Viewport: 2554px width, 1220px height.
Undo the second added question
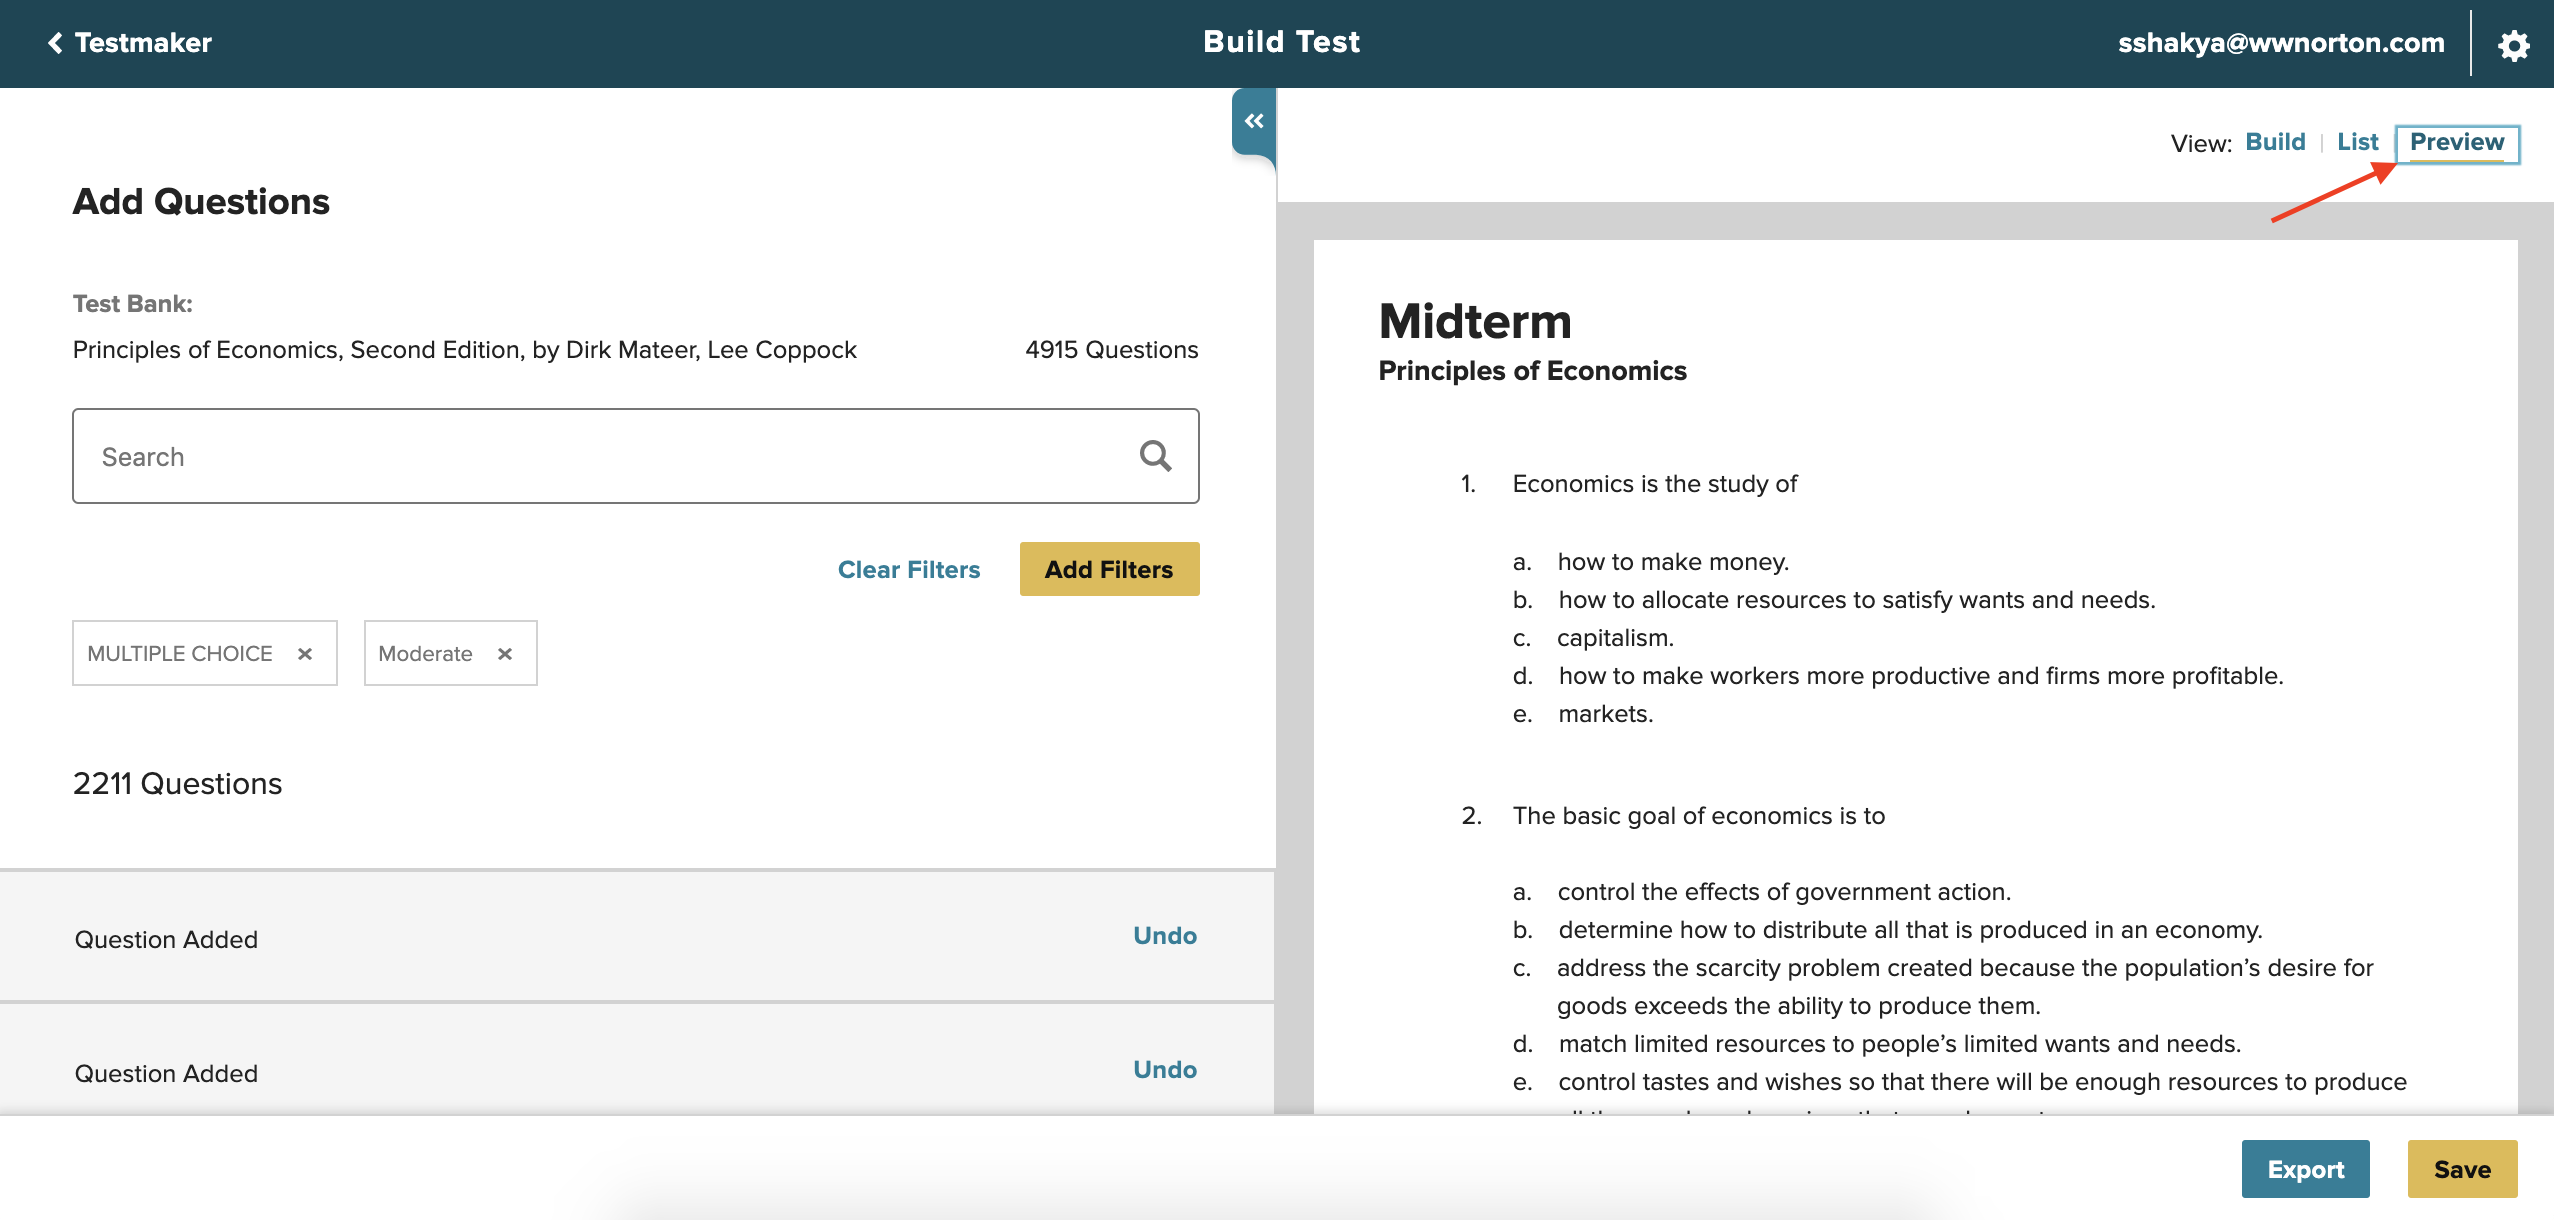[1164, 1069]
